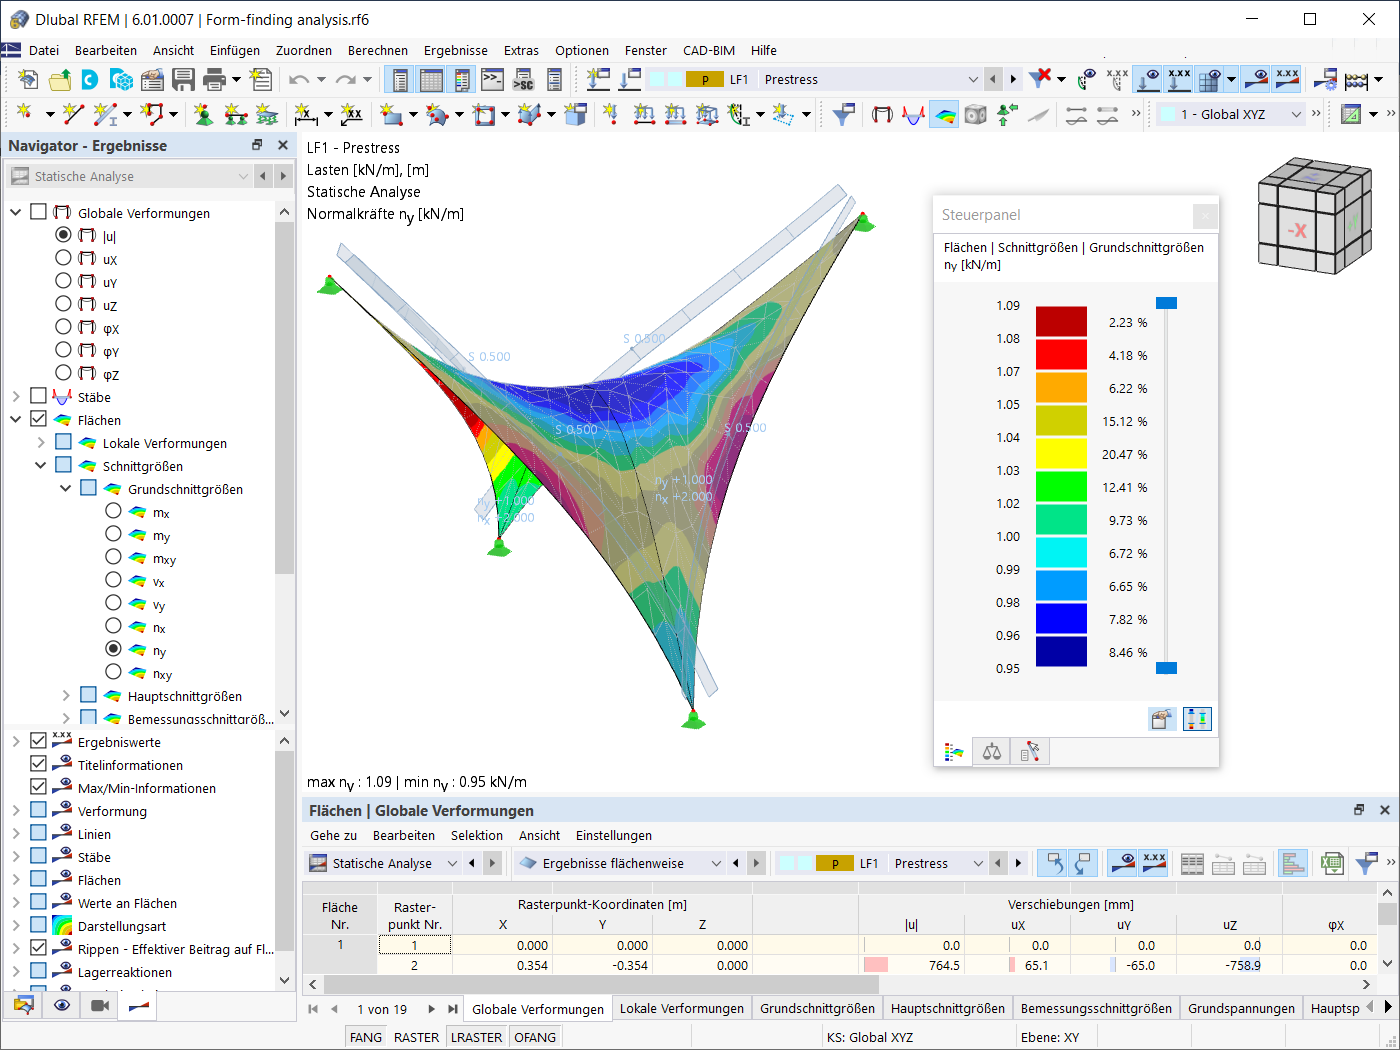Click the camera views tab in navigator
This screenshot has width=1400, height=1050.
click(100, 1005)
